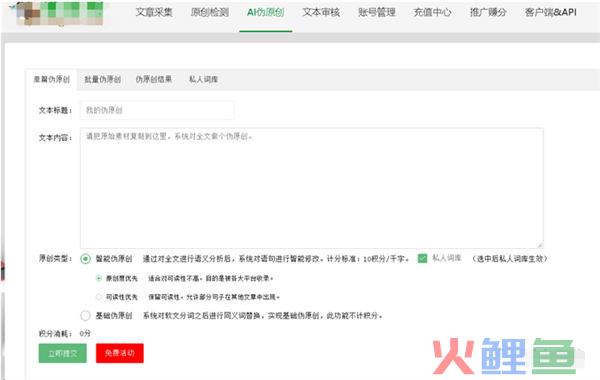Click the 文本标题 input field

point(157,110)
